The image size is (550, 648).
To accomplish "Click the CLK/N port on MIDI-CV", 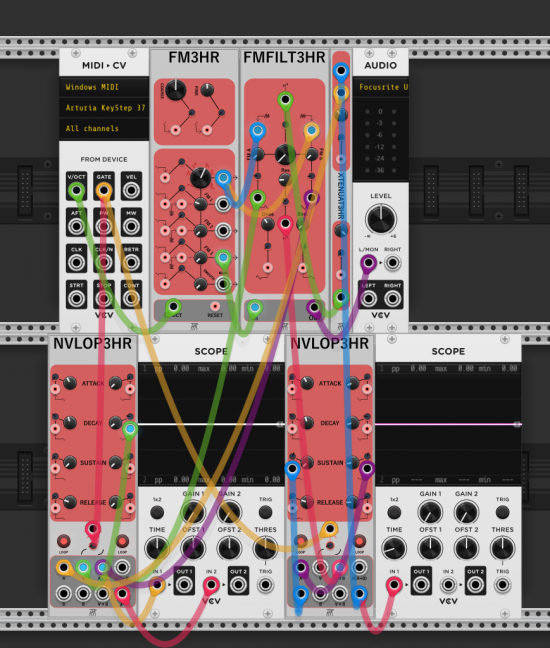I will coord(103,262).
